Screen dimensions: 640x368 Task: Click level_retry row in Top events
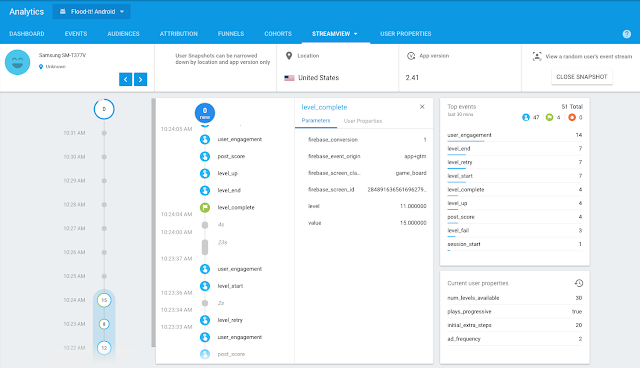click(x=515, y=162)
